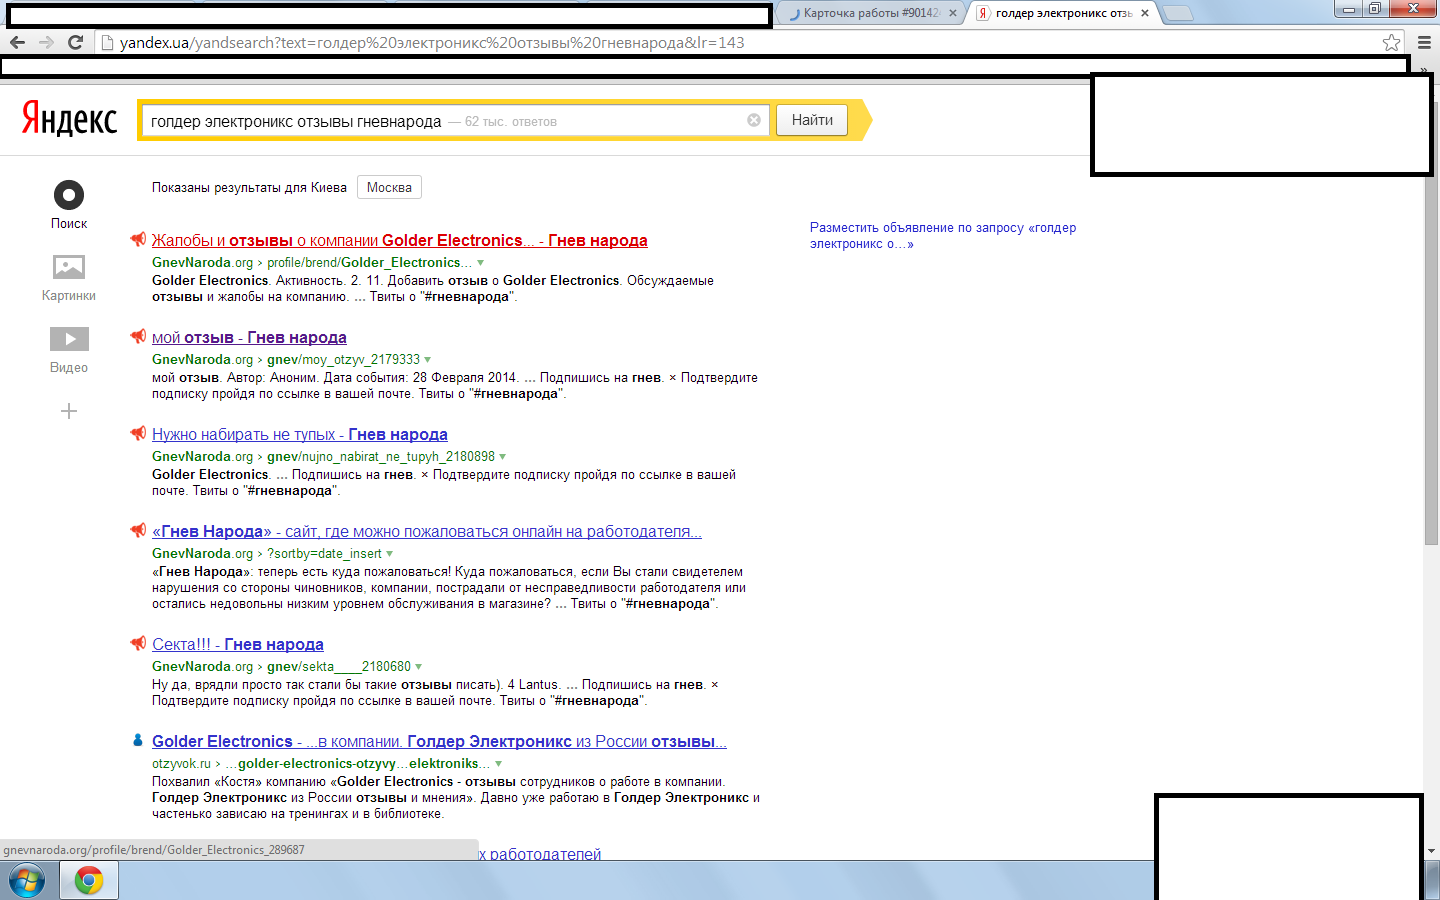1440x900 pixels.
Task: Expand options arrow for otzyvok.ru result
Action: click(x=499, y=764)
